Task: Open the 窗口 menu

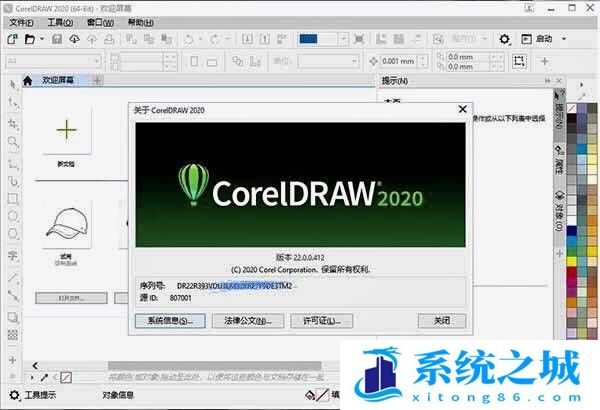Action: (100, 23)
